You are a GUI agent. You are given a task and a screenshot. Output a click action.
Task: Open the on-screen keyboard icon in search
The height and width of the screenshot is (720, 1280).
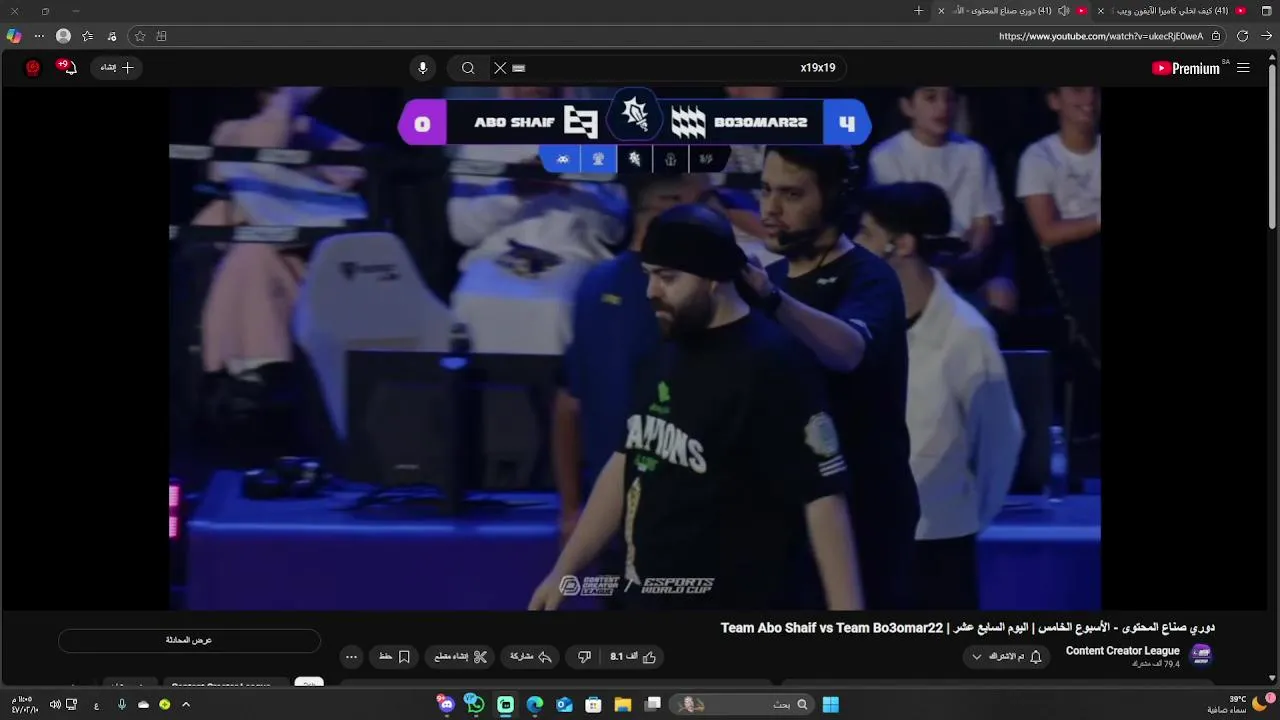(518, 68)
